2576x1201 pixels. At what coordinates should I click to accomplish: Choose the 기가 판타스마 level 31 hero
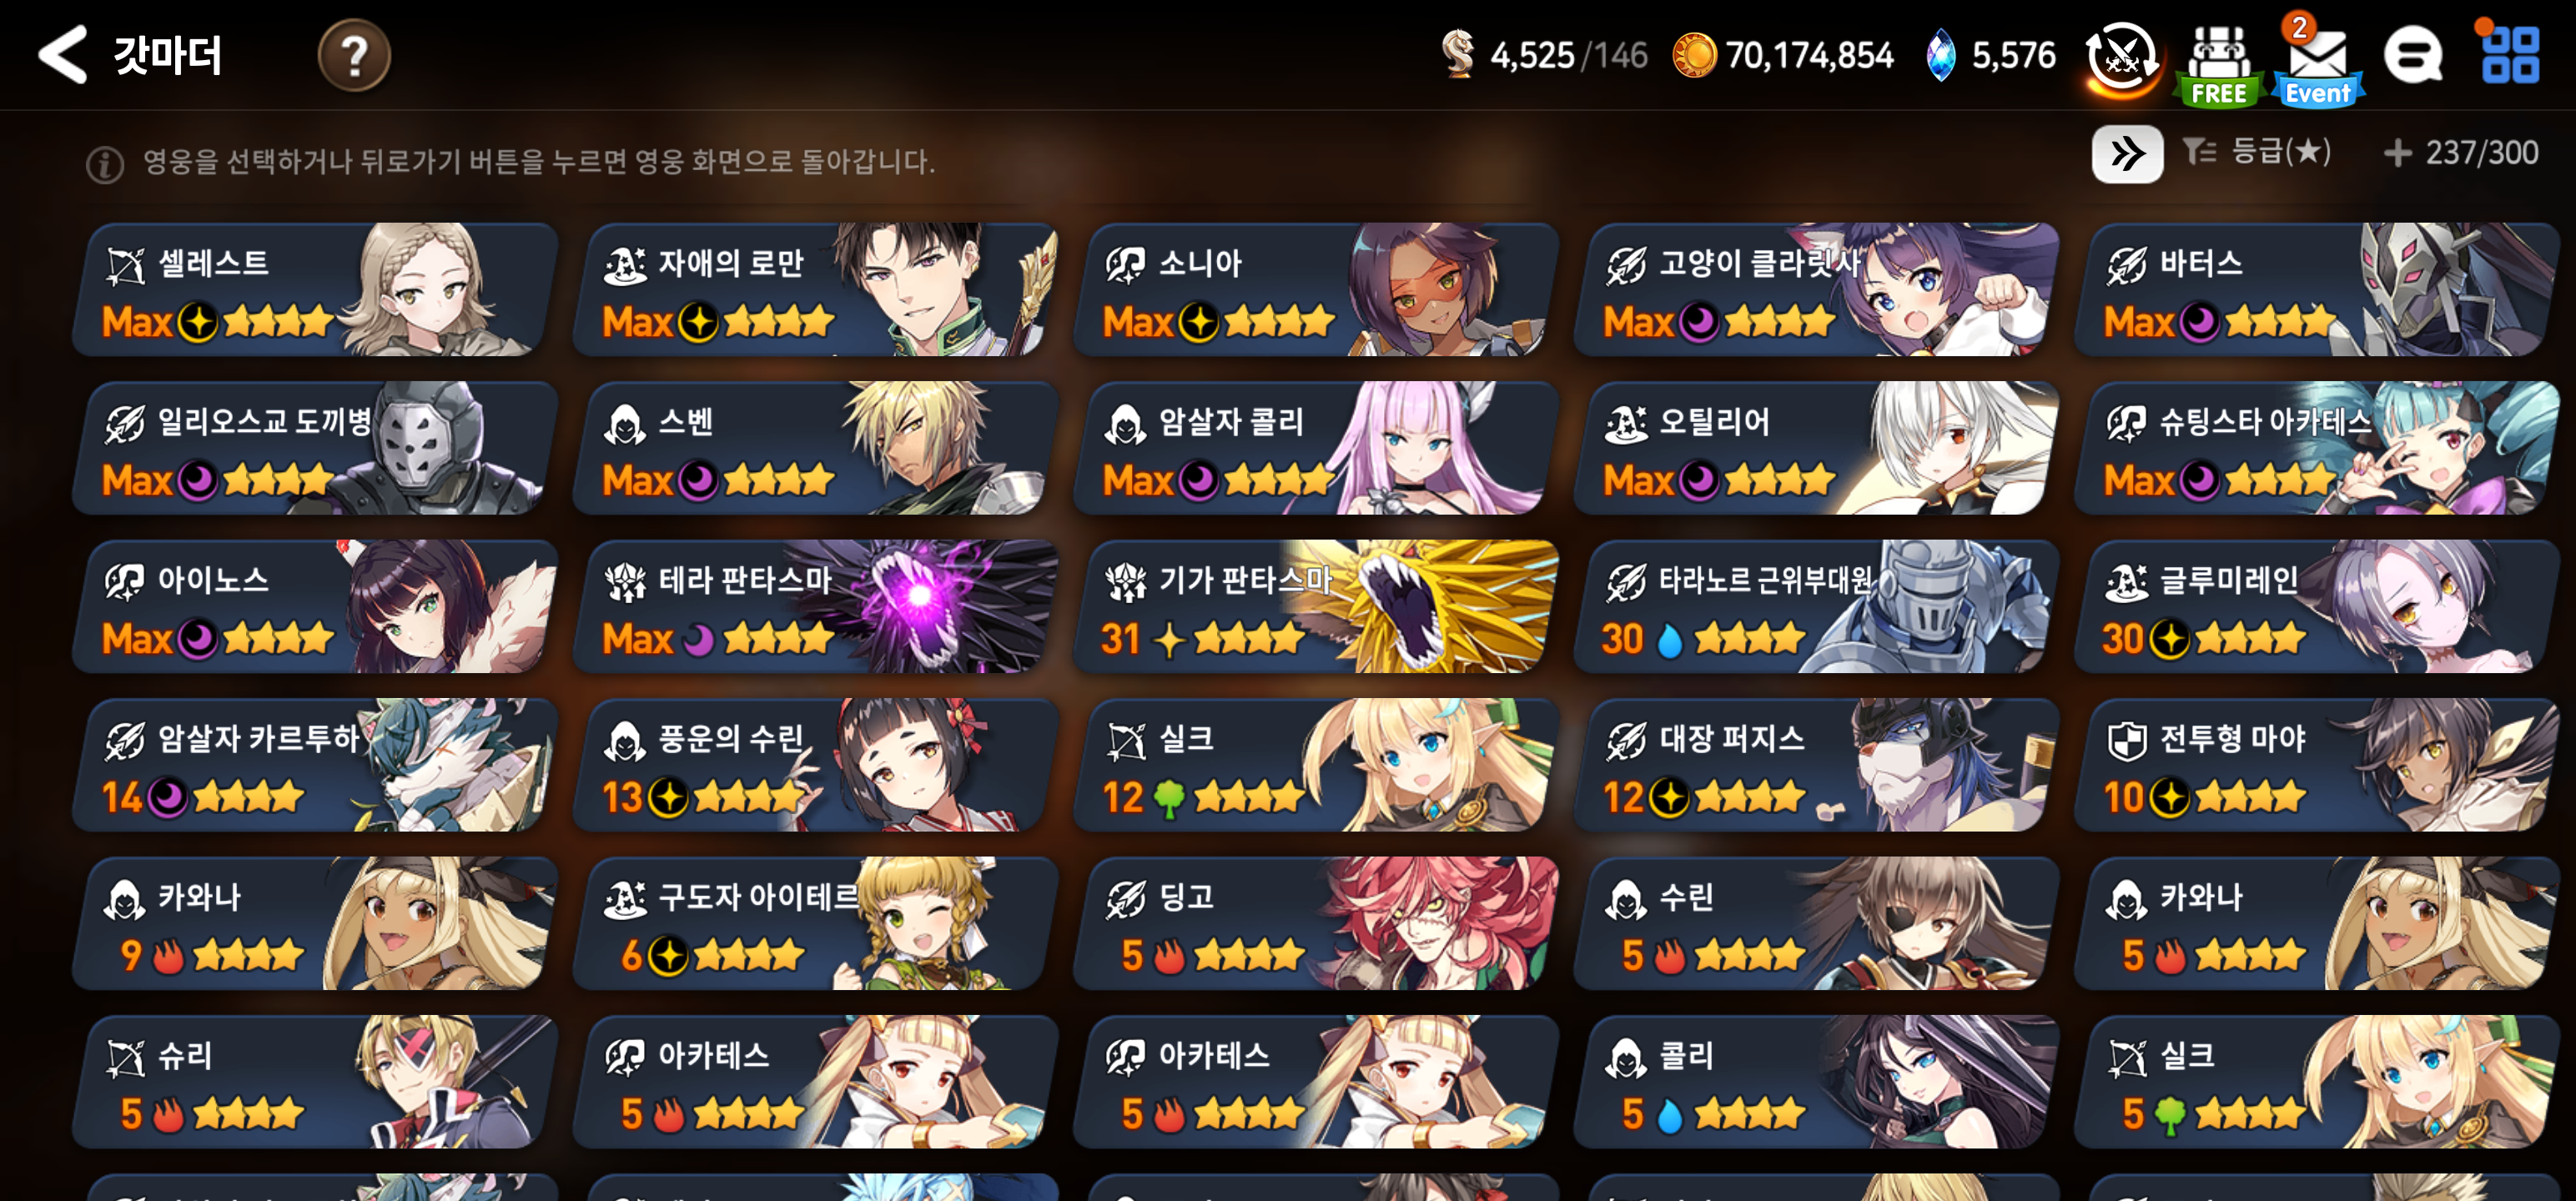tap(1315, 606)
